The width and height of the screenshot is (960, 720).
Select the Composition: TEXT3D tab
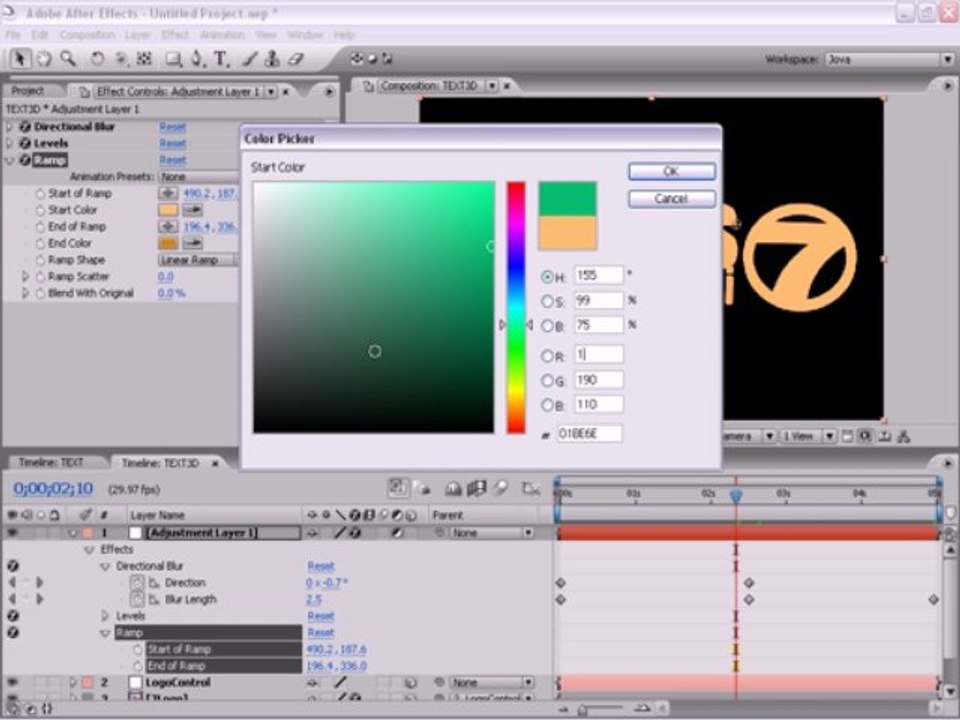pyautogui.click(x=429, y=86)
